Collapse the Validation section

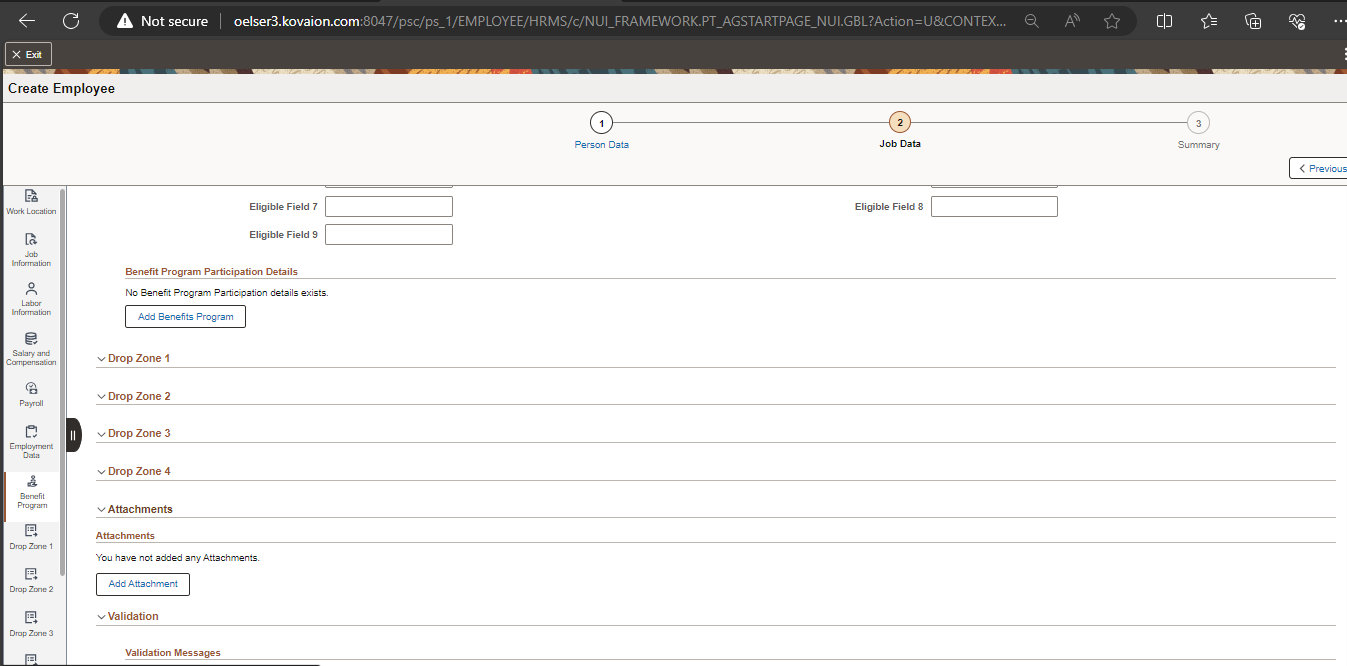[x=101, y=616]
